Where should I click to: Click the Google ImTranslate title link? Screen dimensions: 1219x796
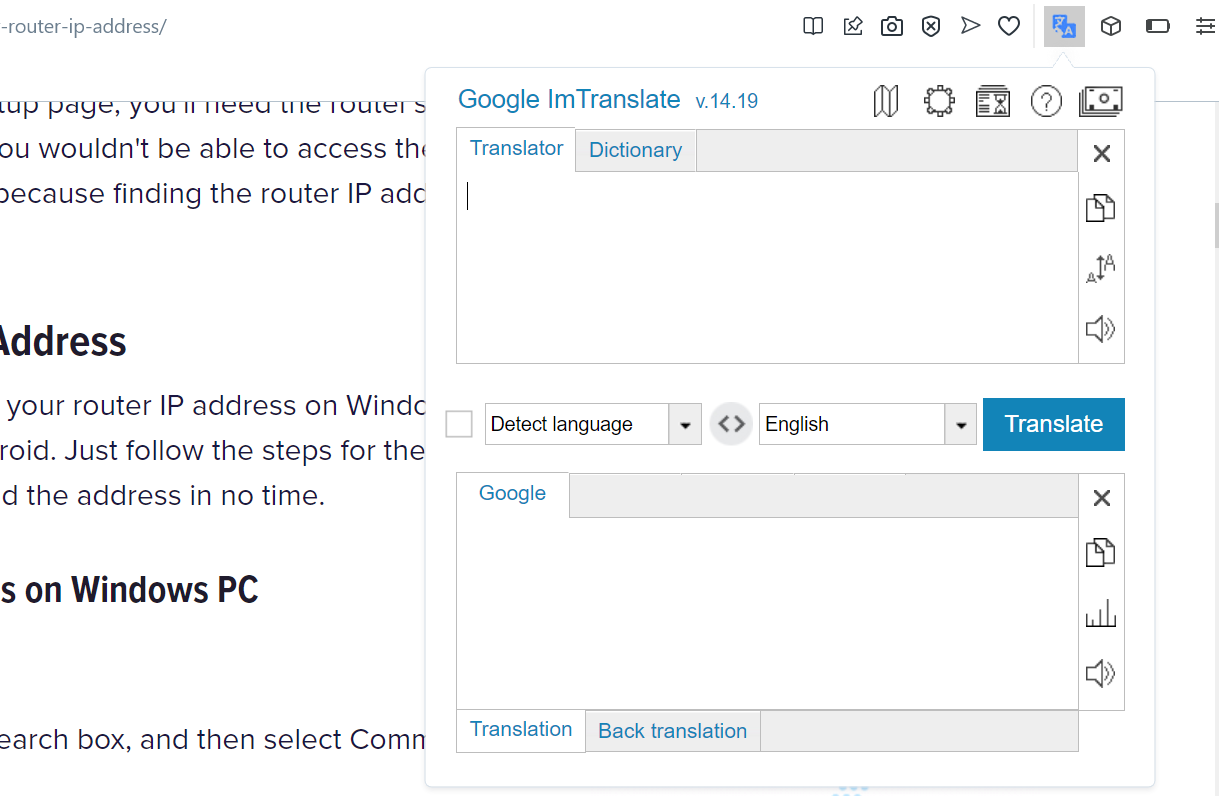point(569,99)
